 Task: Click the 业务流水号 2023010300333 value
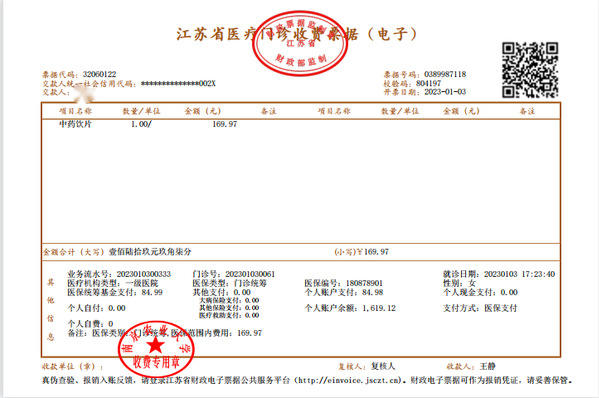144,274
